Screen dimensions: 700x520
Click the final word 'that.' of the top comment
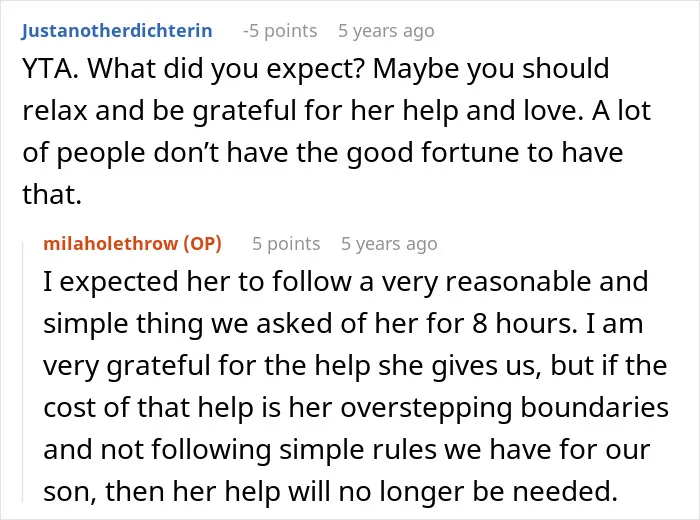[x=52, y=195]
